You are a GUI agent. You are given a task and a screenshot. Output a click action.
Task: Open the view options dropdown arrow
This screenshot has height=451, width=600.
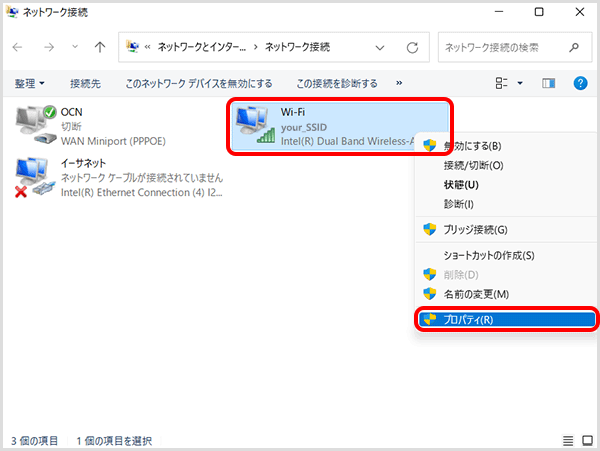click(x=520, y=83)
